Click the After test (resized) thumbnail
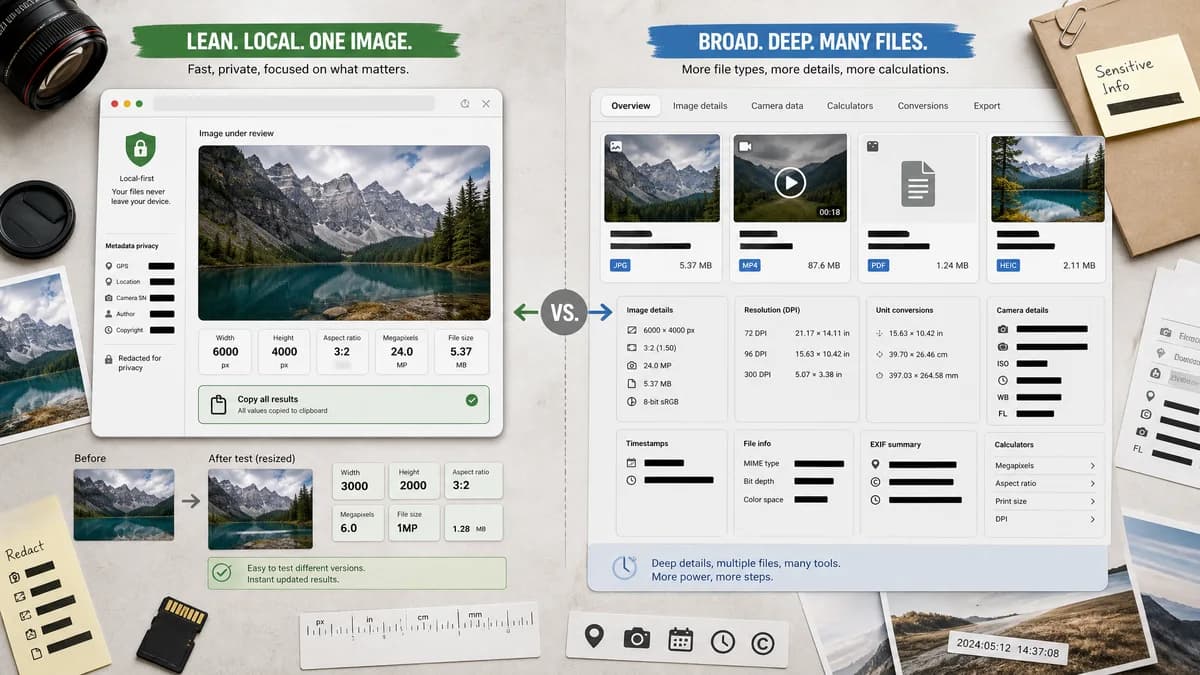The image size is (1200, 675). [x=260, y=509]
